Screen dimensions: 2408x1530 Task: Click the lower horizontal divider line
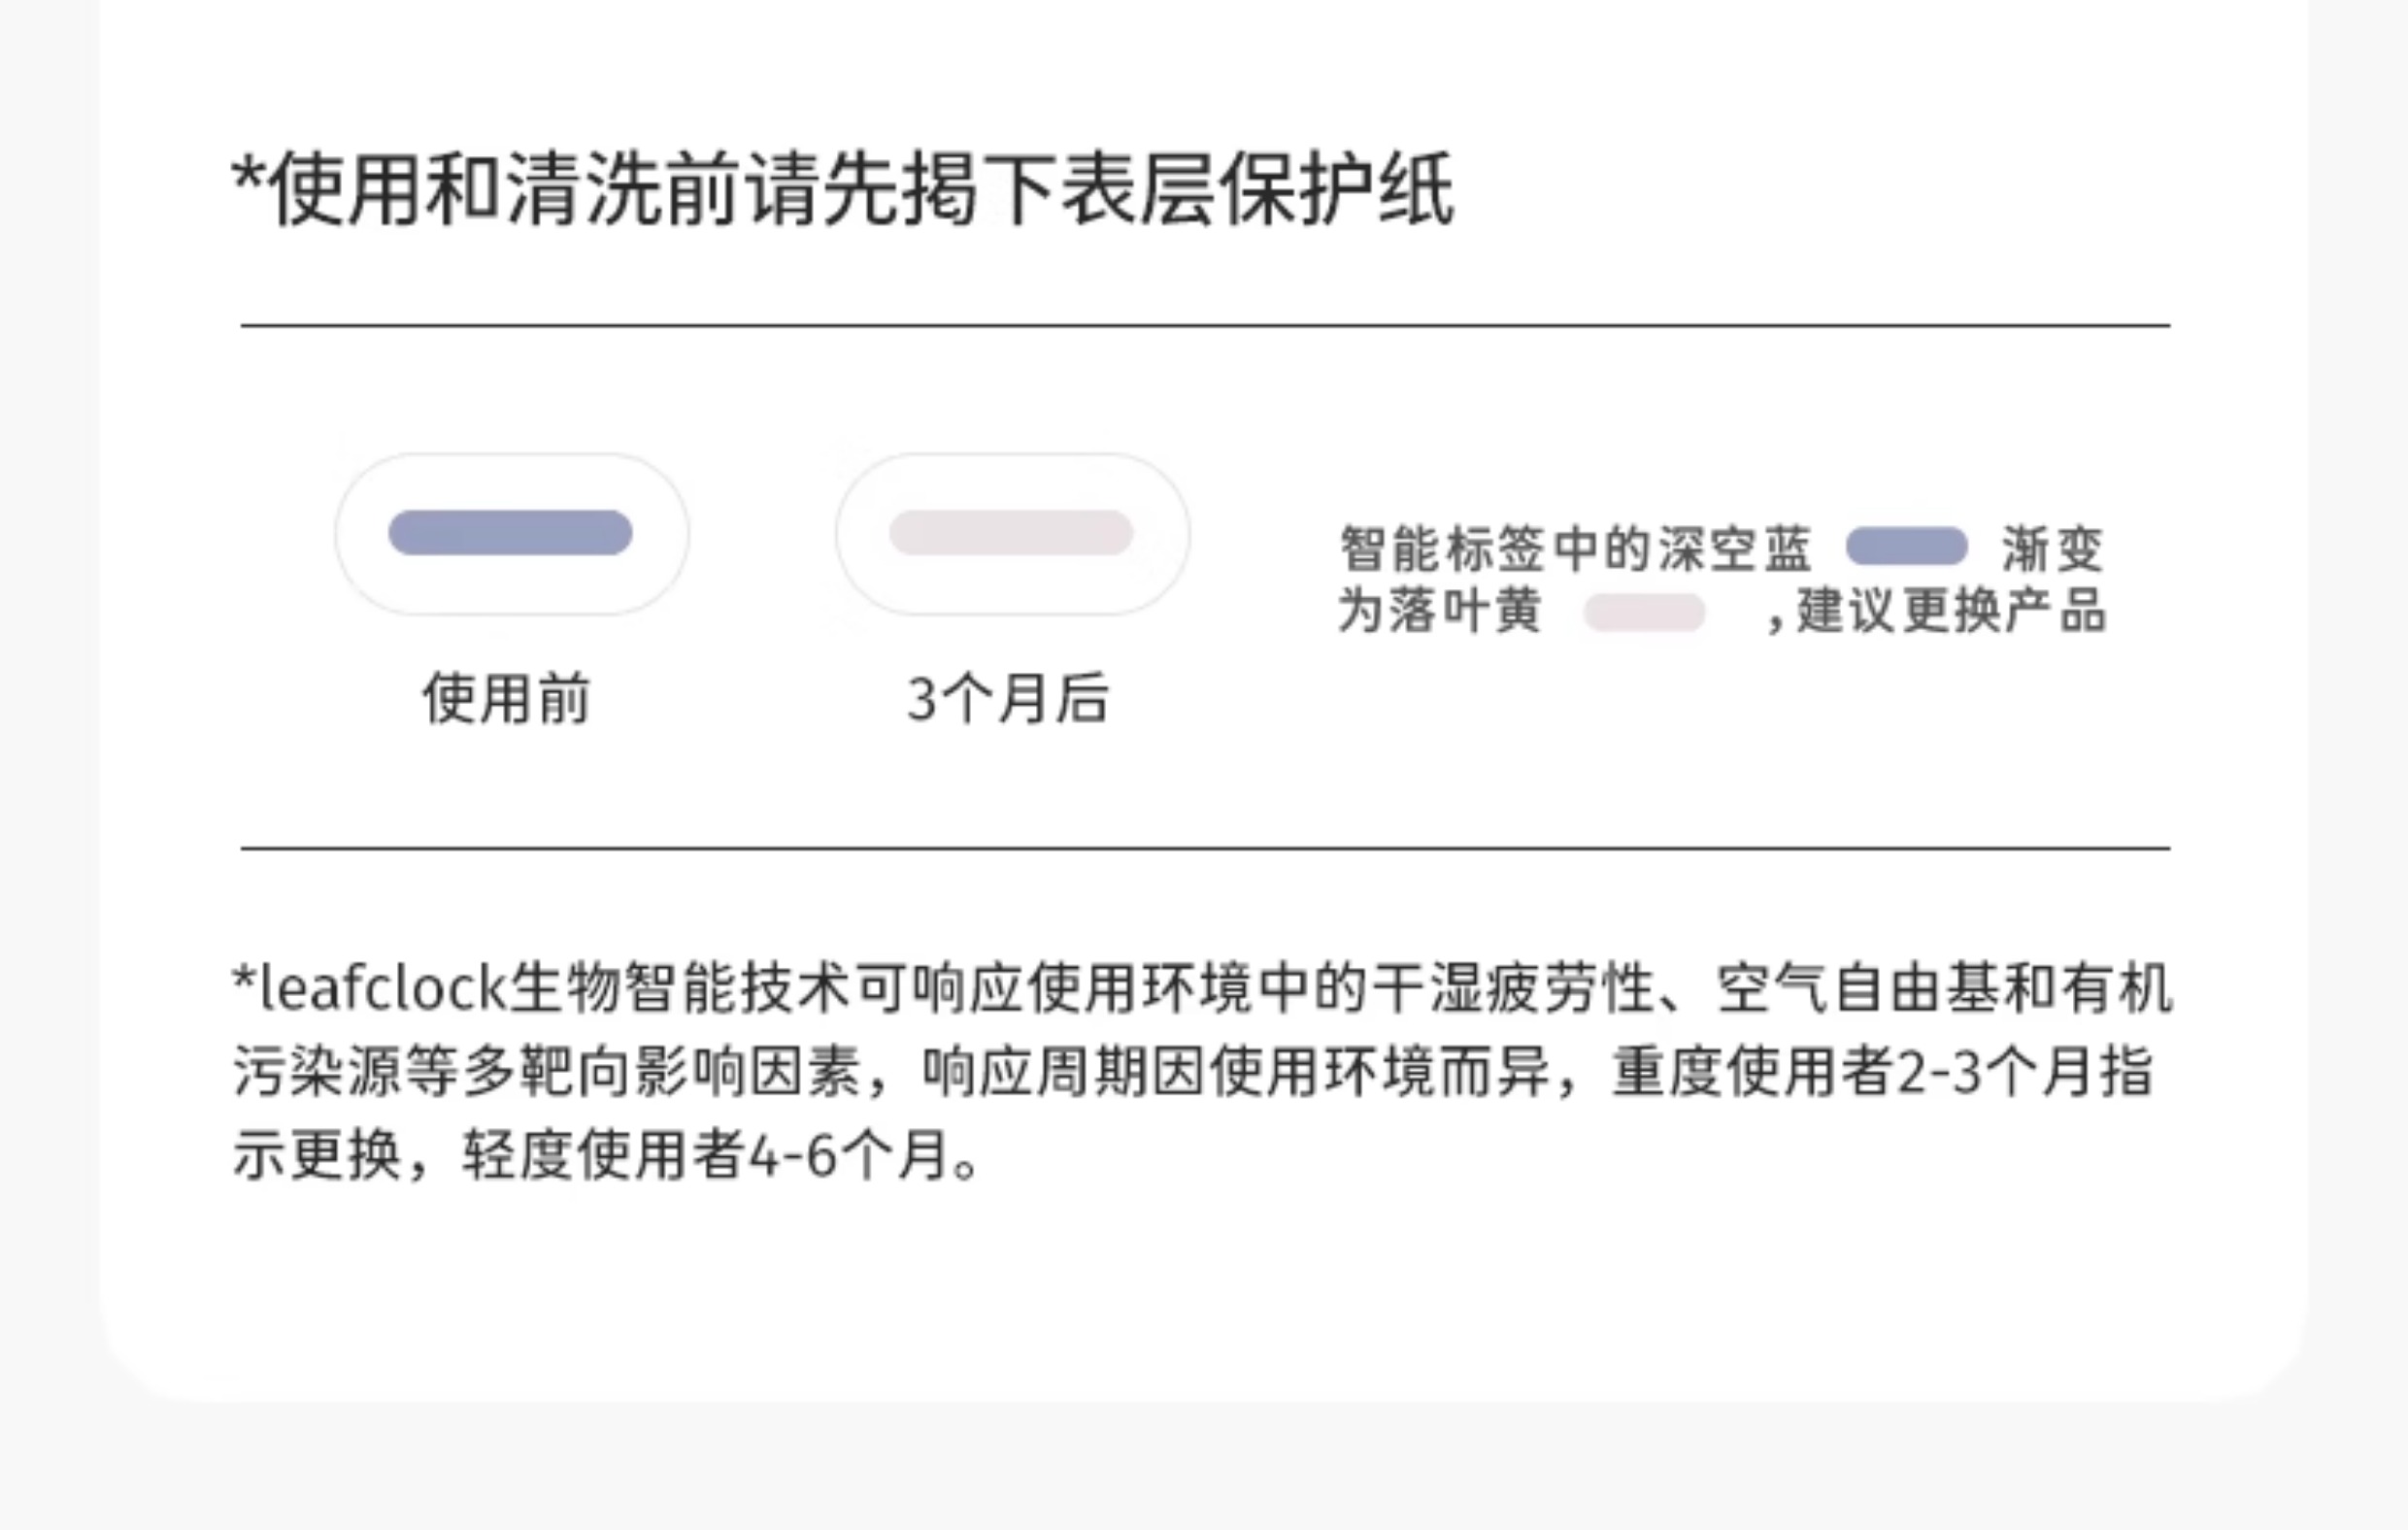1205,848
